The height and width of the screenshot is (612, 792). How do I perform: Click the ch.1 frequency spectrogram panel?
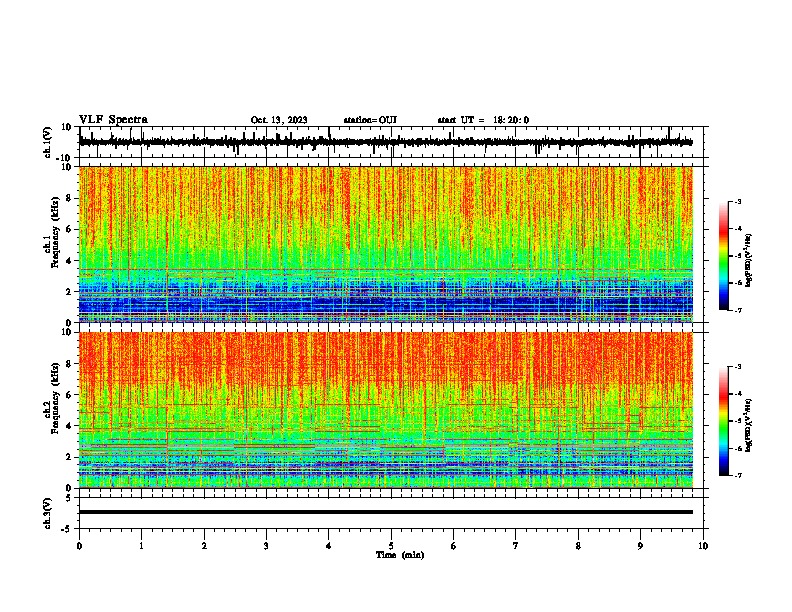[386, 244]
